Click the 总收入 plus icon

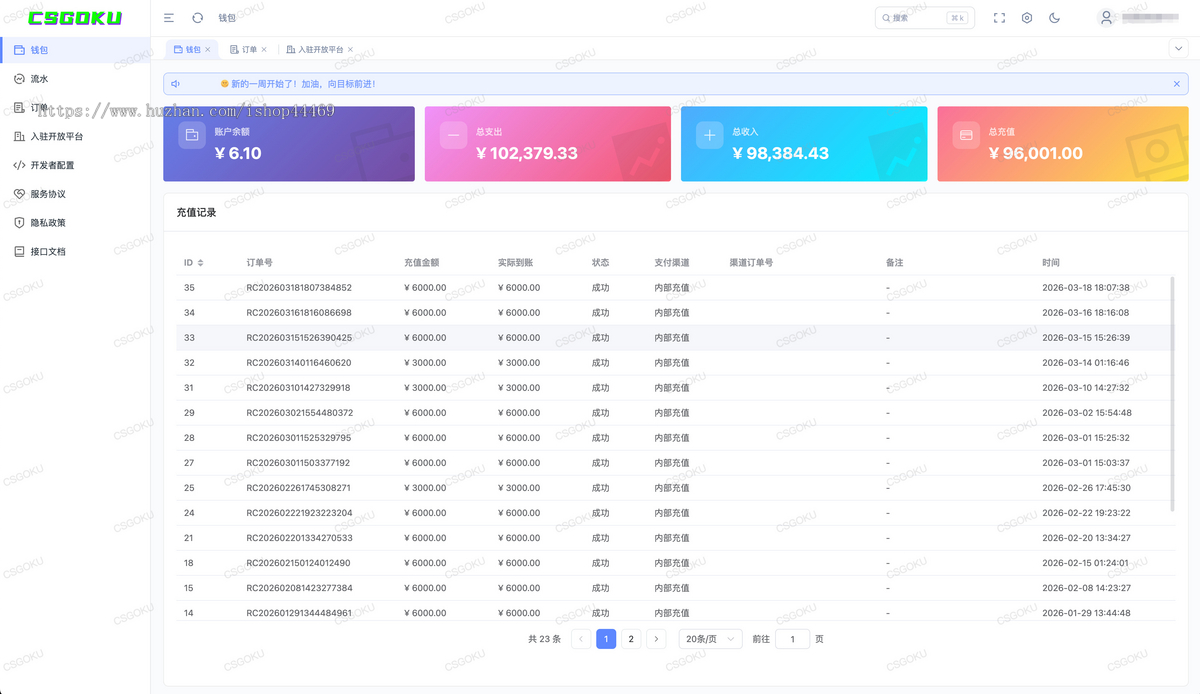click(x=709, y=135)
